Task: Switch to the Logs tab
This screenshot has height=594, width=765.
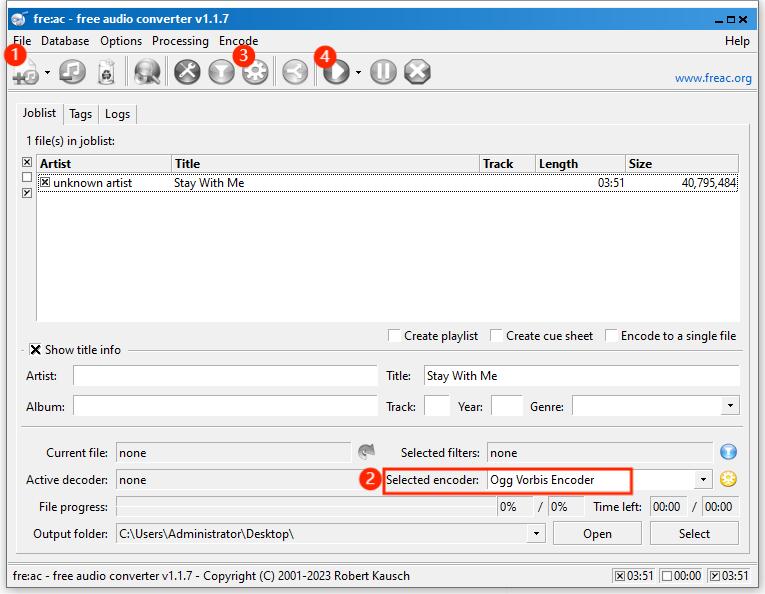Action: [x=117, y=114]
